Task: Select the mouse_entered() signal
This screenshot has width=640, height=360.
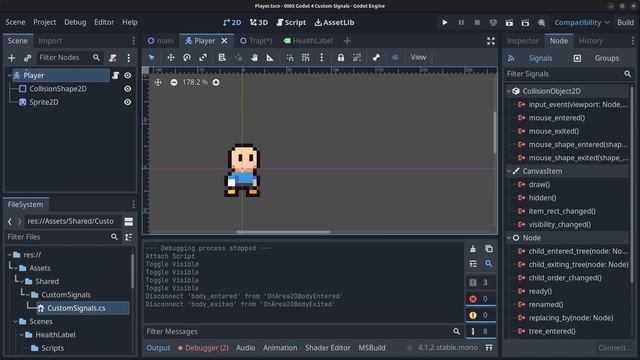Action: (x=557, y=118)
